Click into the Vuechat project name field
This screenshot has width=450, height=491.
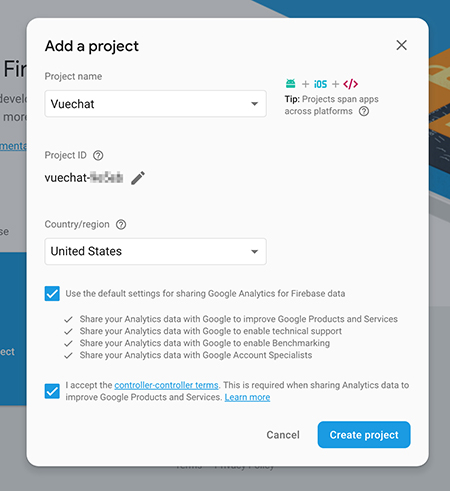(156, 104)
